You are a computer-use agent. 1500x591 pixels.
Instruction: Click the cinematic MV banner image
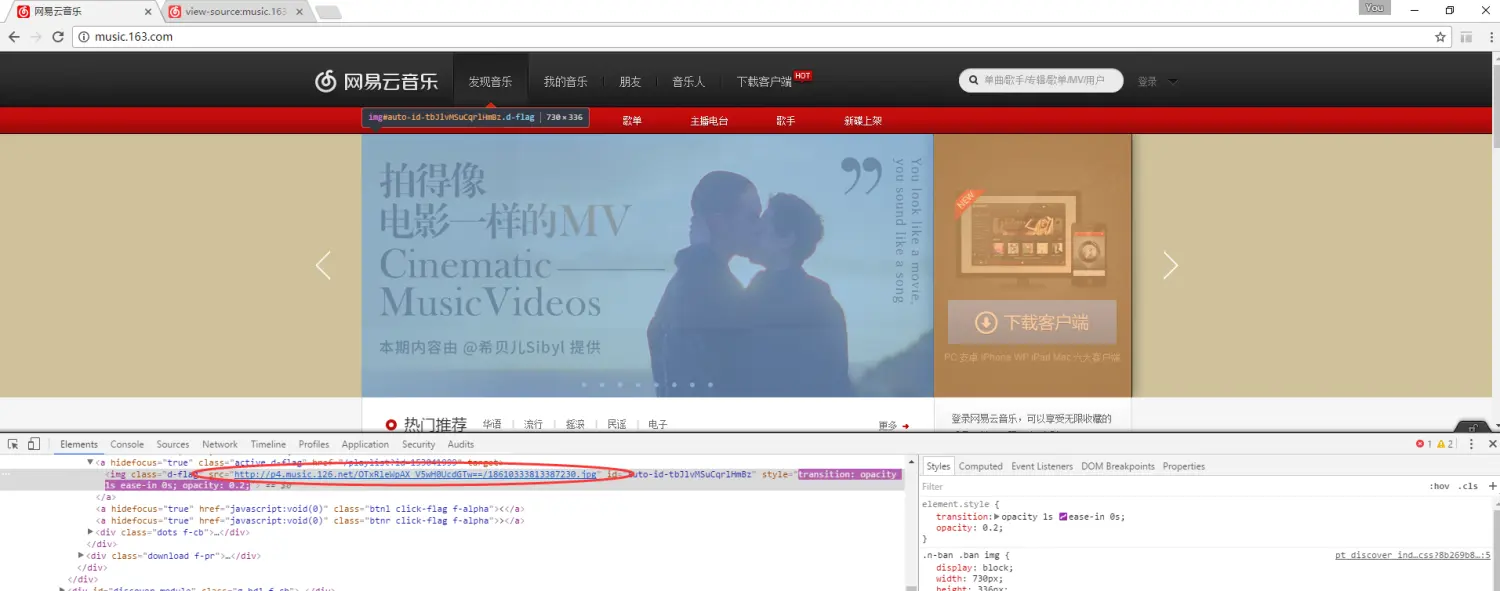[647, 265]
